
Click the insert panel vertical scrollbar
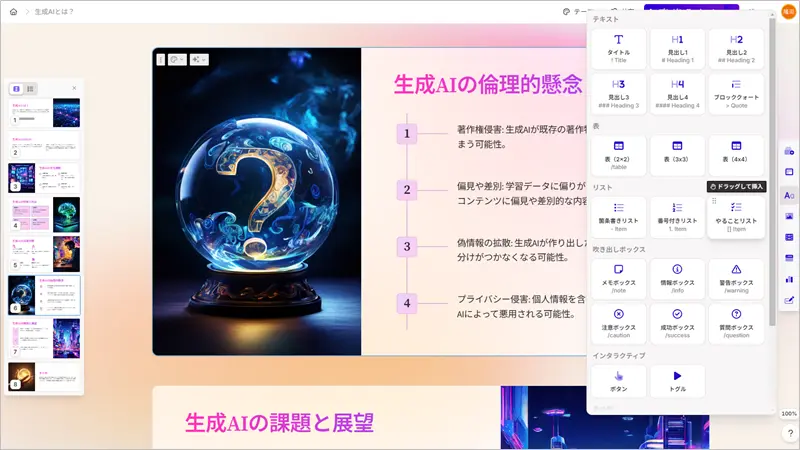click(772, 170)
